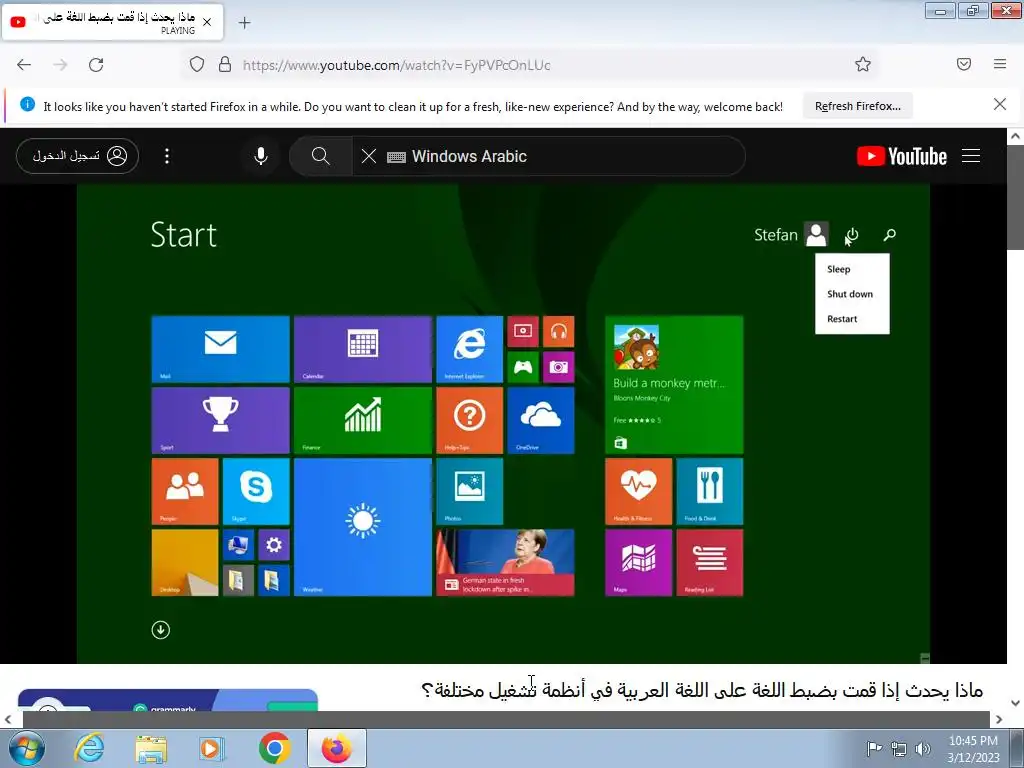1024x768 pixels.
Task: Click the OneDrive cloud tile
Action: click(x=541, y=420)
